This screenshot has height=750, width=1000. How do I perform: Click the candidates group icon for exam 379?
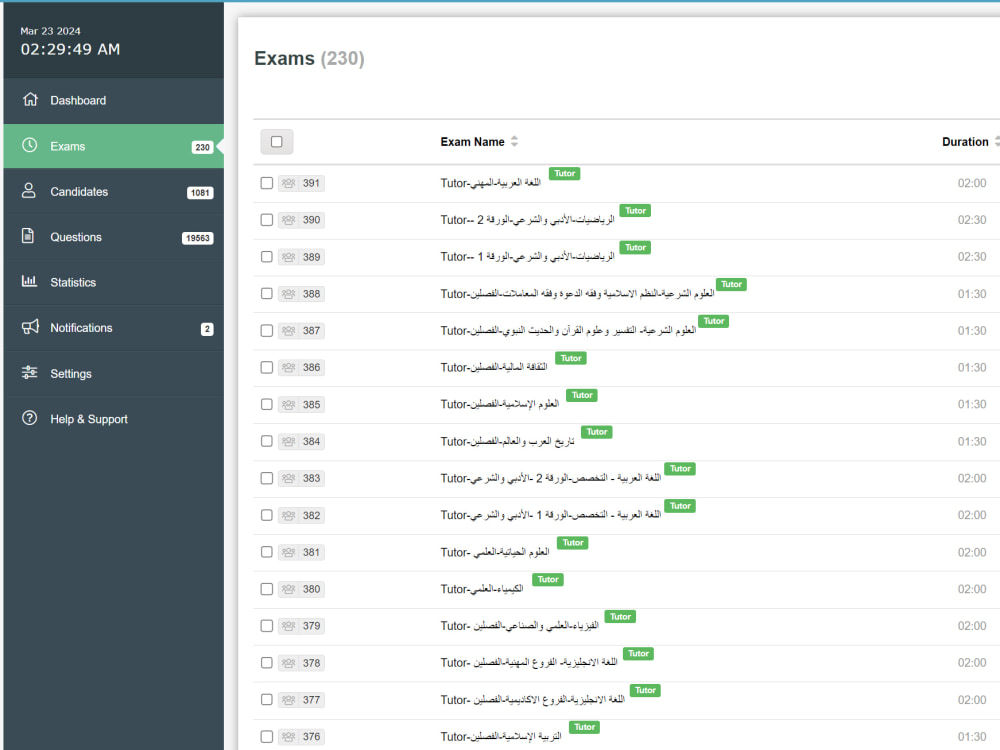tap(288, 626)
